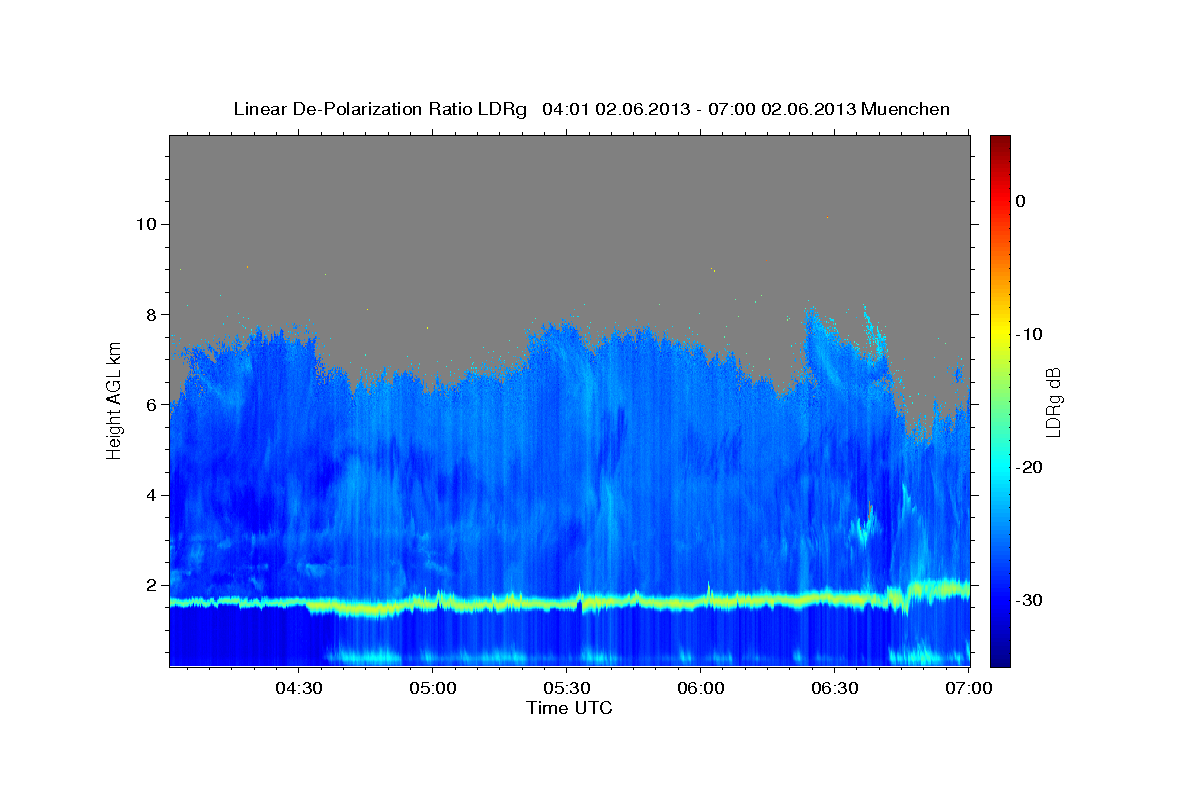
Task: Select the '04:30' time axis label
Action: click(x=298, y=688)
